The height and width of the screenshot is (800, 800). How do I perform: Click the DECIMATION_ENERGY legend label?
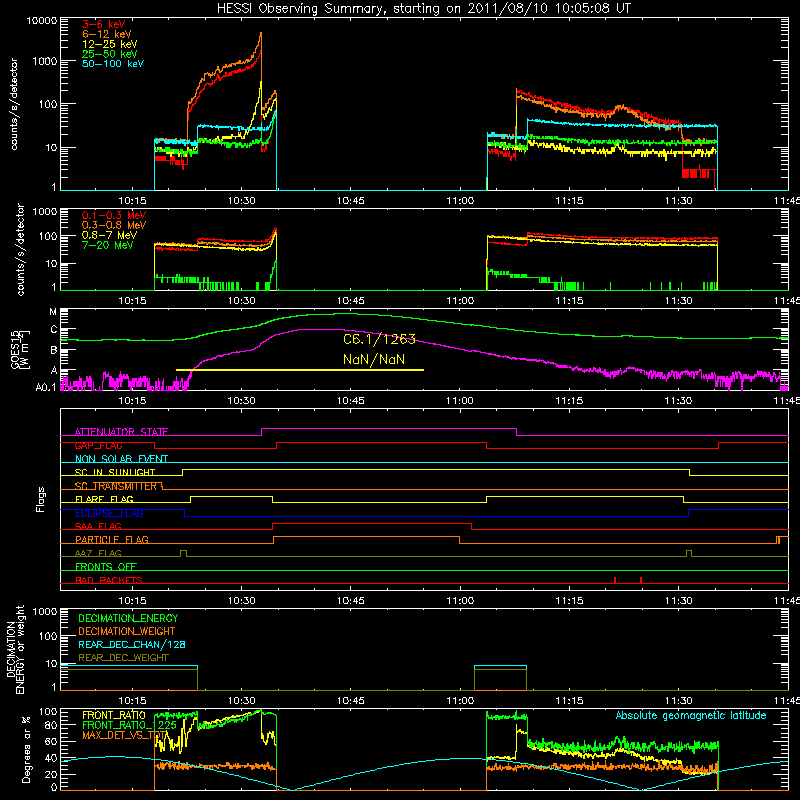[x=128, y=618]
